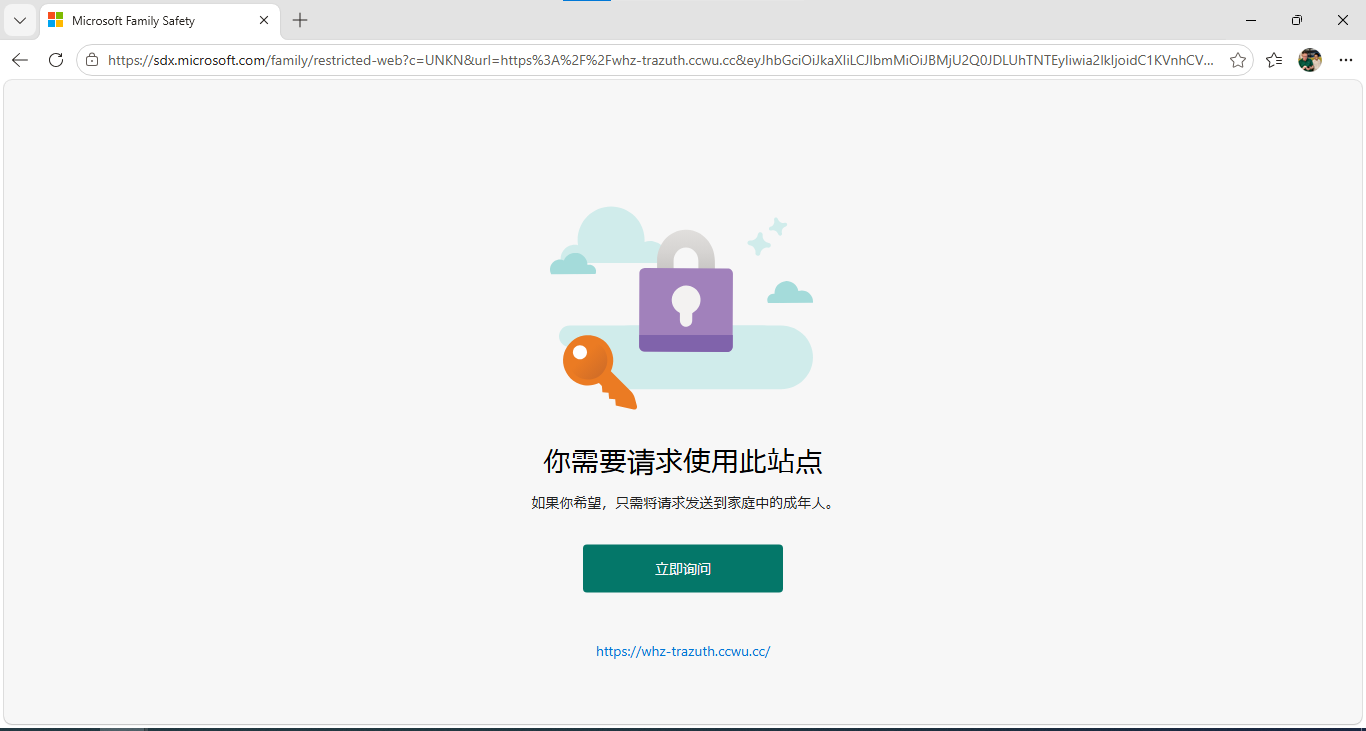This screenshot has height=731, width=1366.
Task: Open the Favorites list icon
Action: [x=1274, y=60]
